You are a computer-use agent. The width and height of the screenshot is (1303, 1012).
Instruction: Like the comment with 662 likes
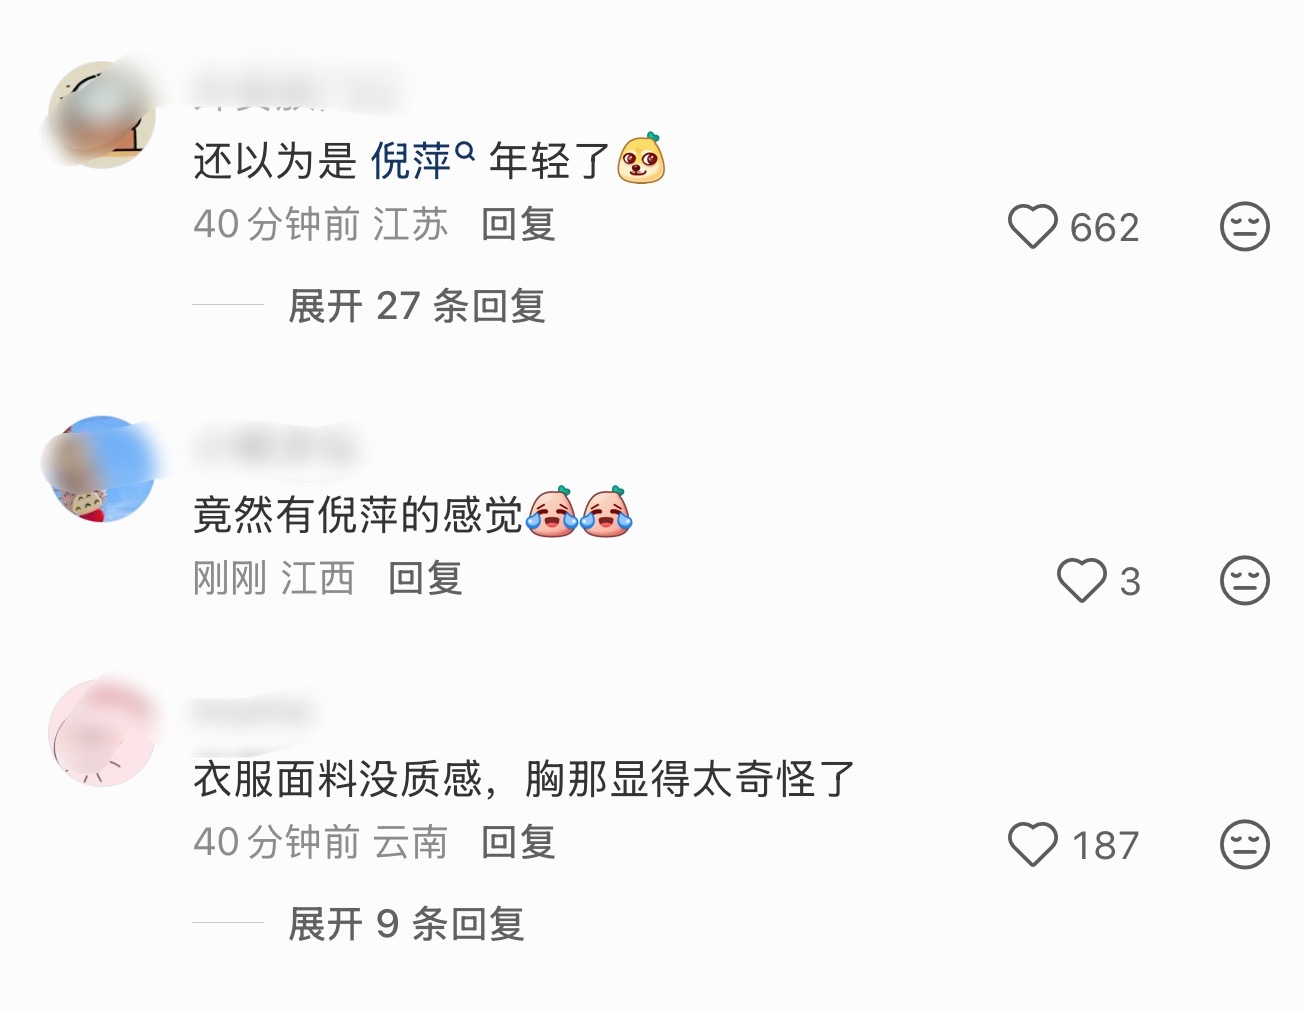click(x=1032, y=227)
